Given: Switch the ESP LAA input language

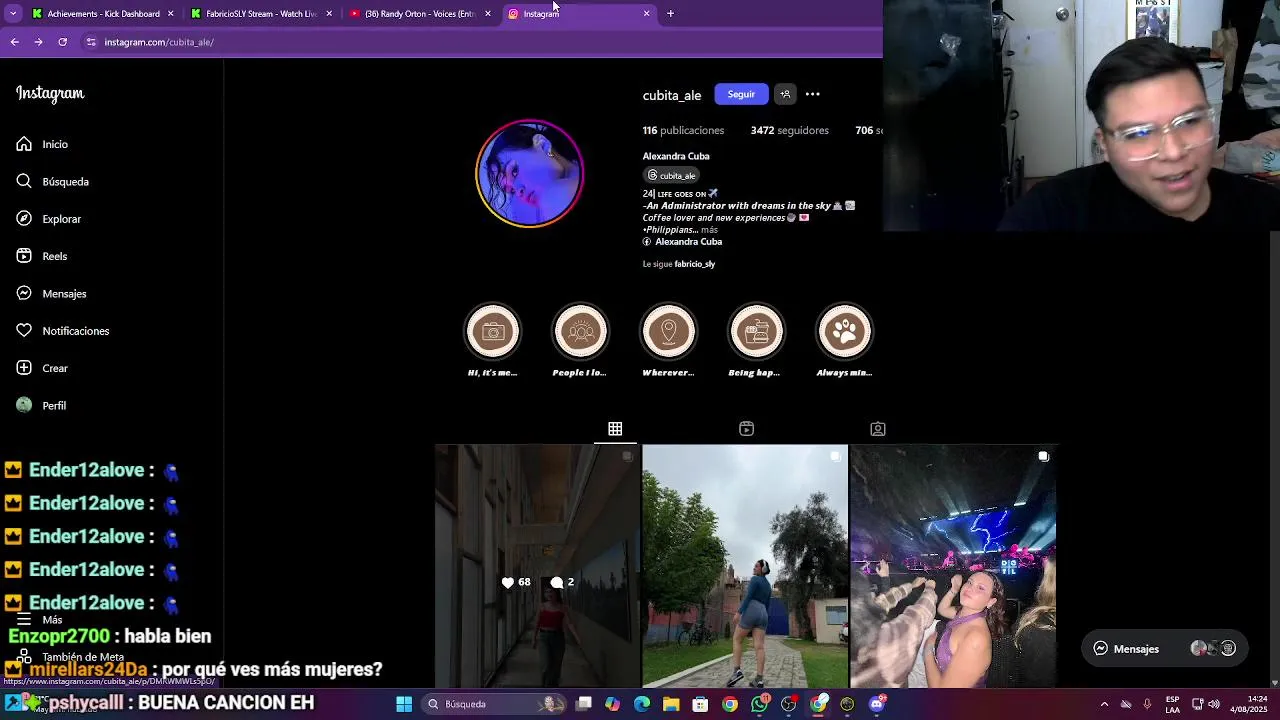Looking at the screenshot, I should tap(1172, 704).
